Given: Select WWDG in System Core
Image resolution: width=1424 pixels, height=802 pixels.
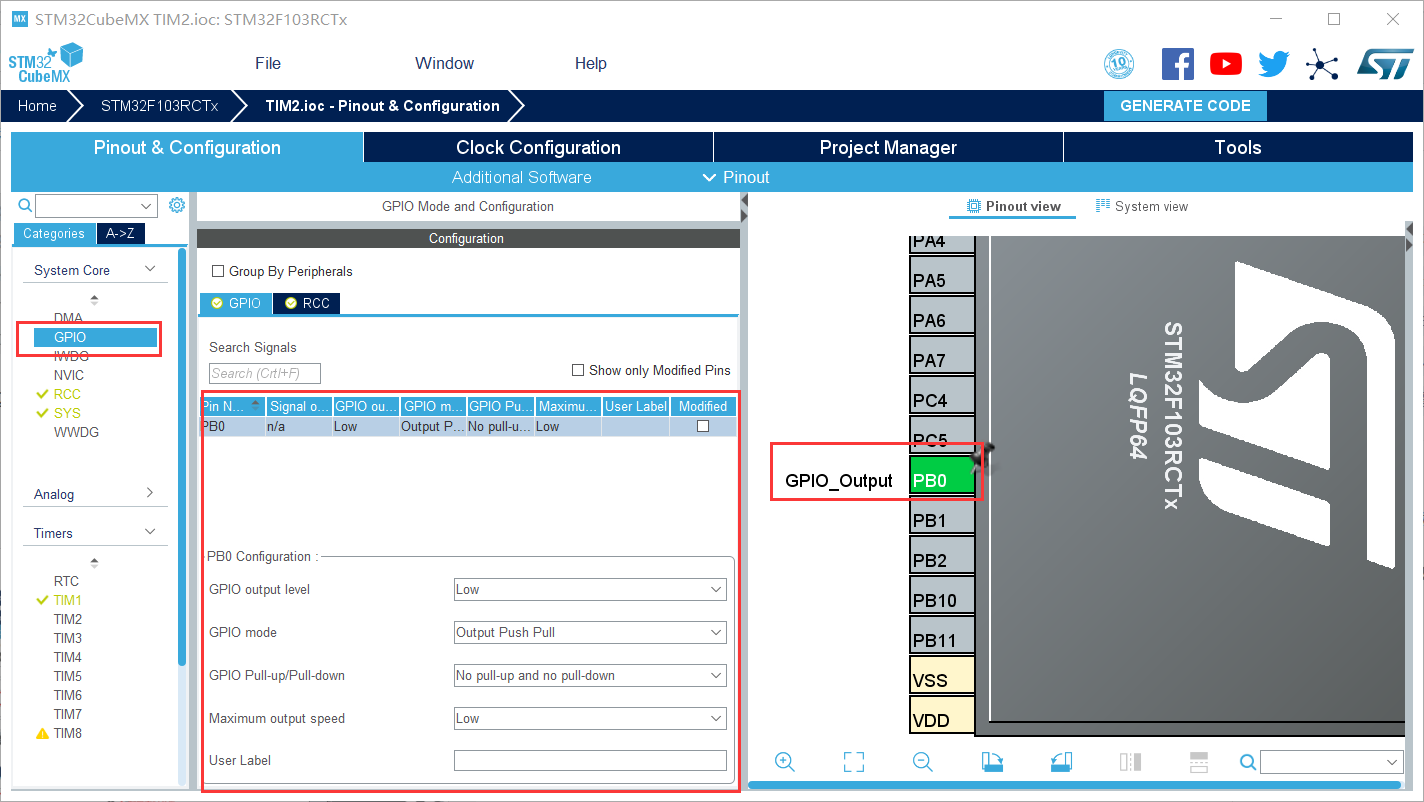Looking at the screenshot, I should [76, 432].
